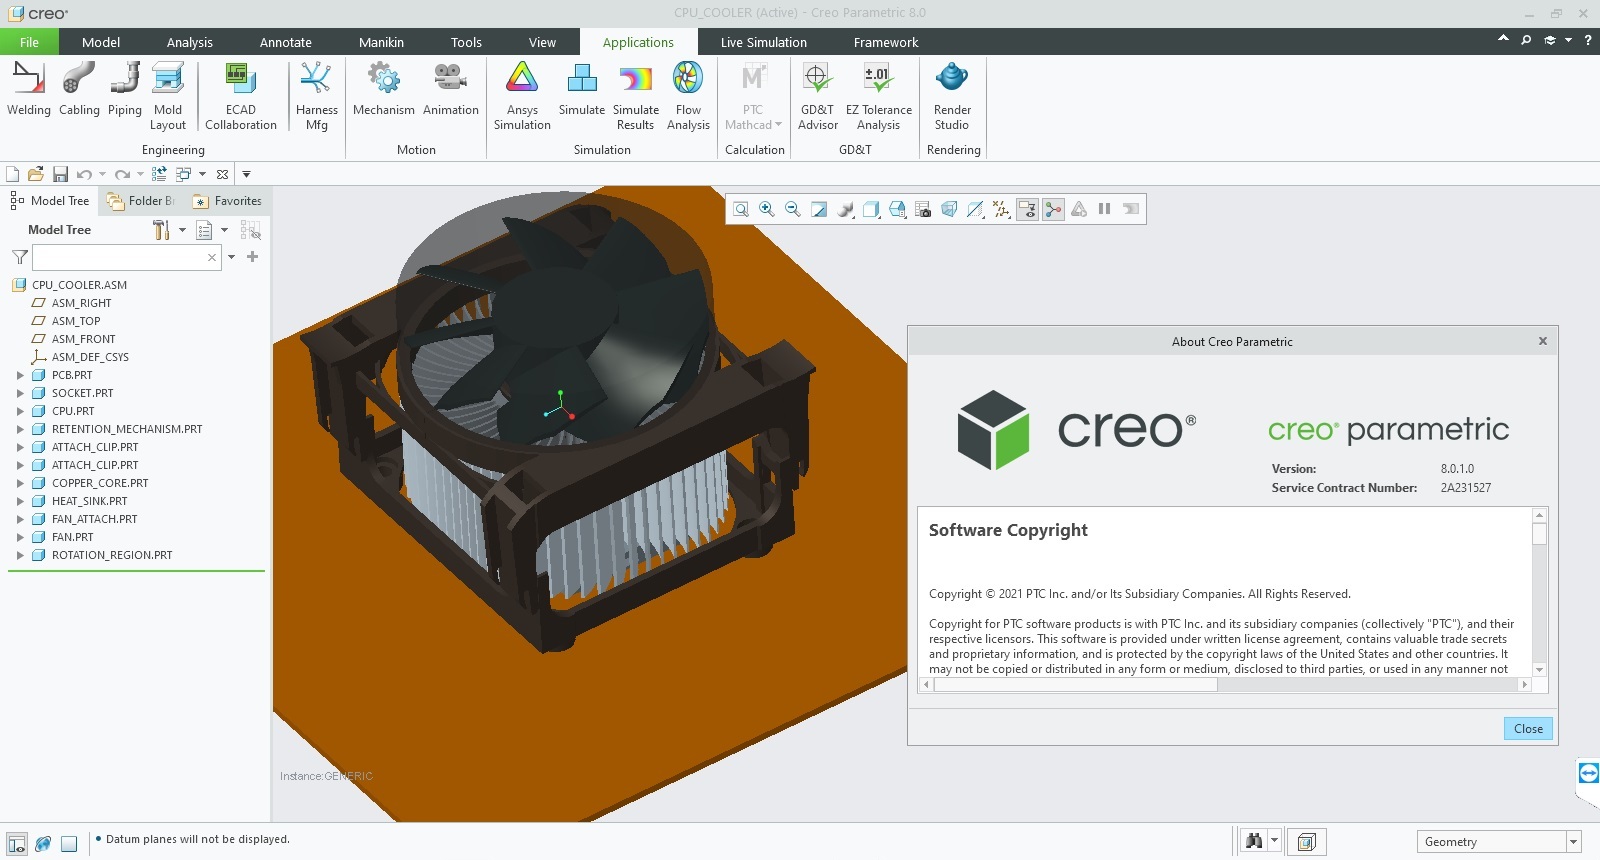Open the Piping application
Viewport: 1600px width, 860px height.
[x=125, y=89]
